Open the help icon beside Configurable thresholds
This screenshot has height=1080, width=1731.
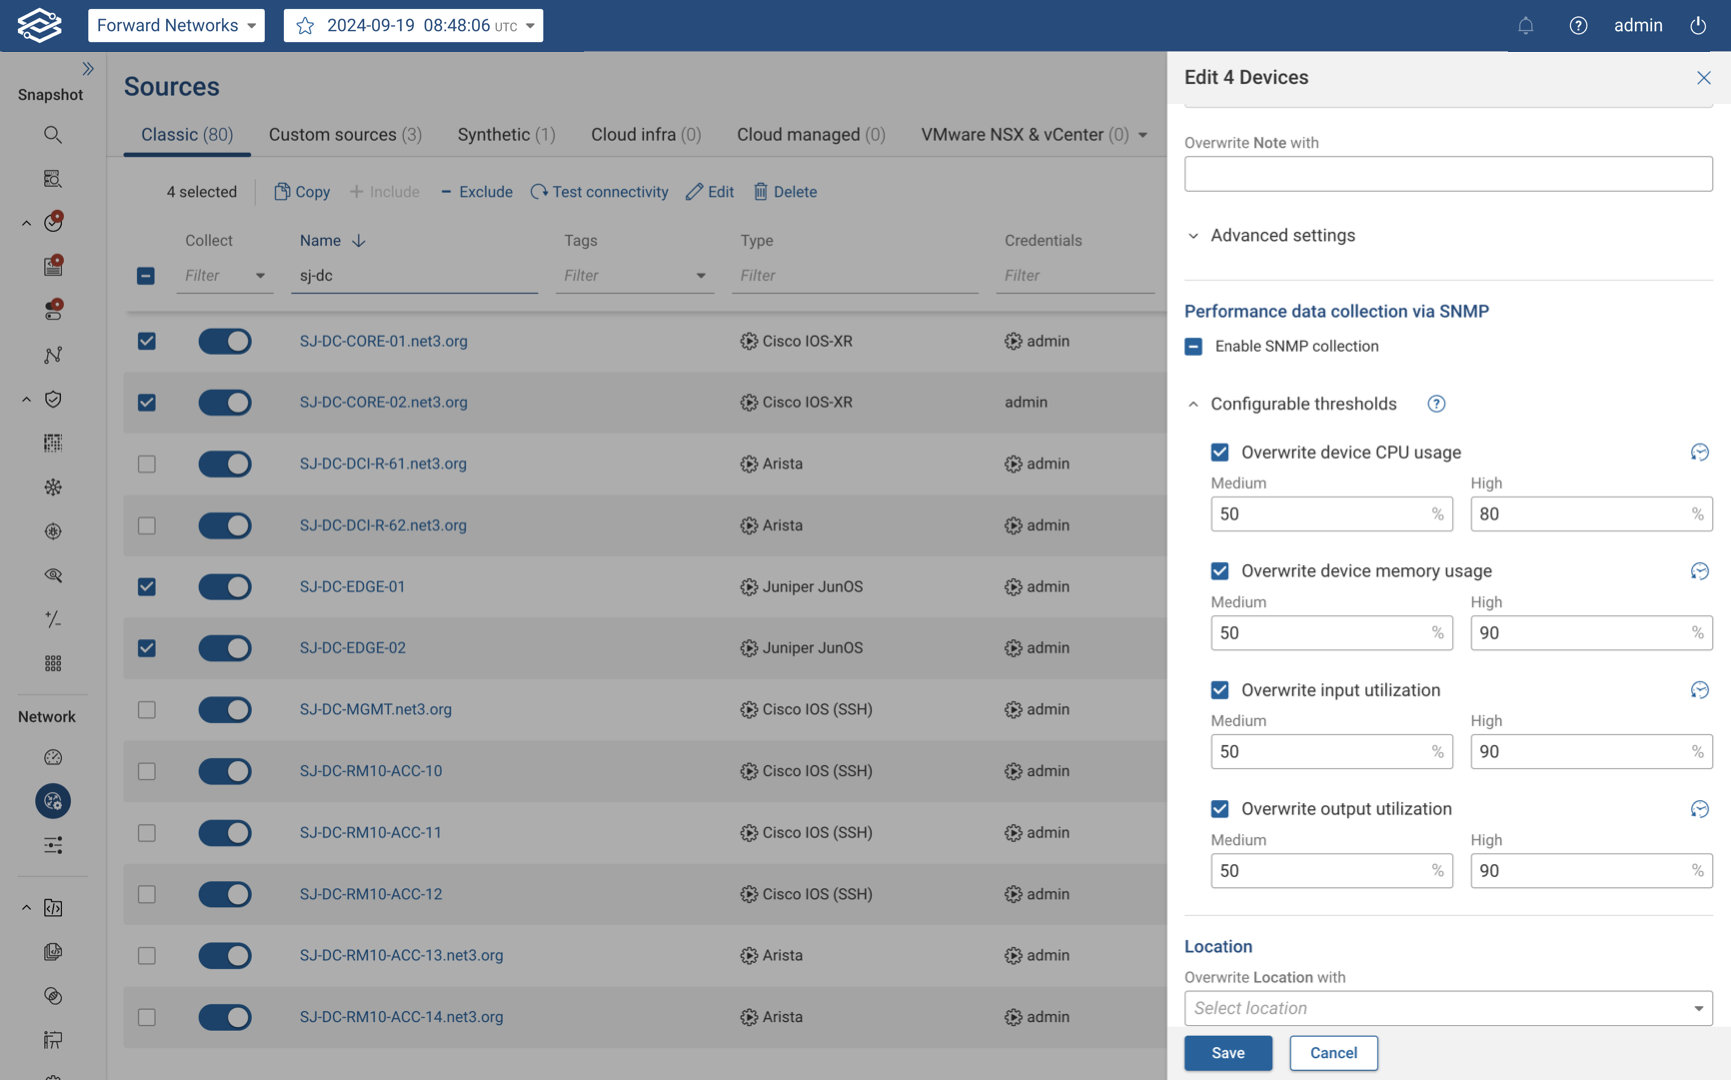[x=1436, y=403]
